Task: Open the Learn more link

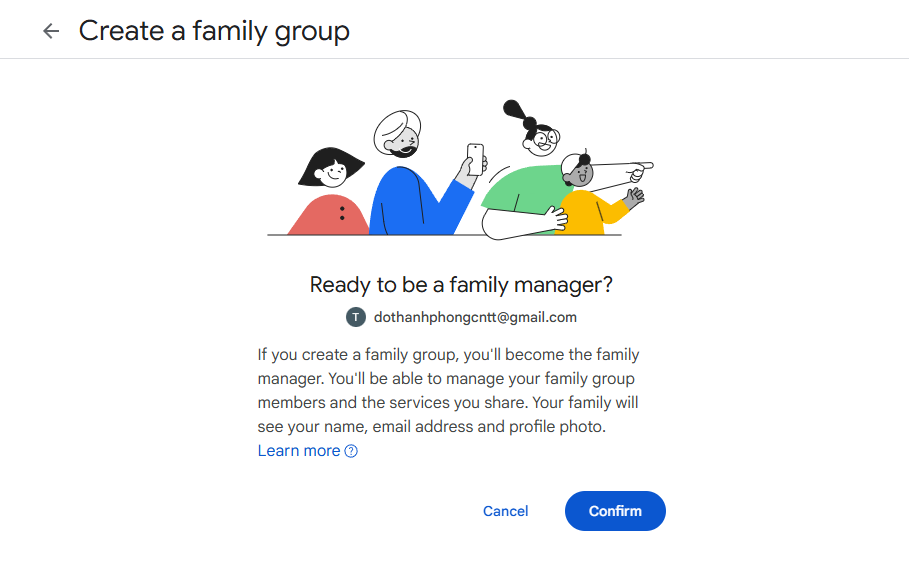Action: tap(299, 451)
